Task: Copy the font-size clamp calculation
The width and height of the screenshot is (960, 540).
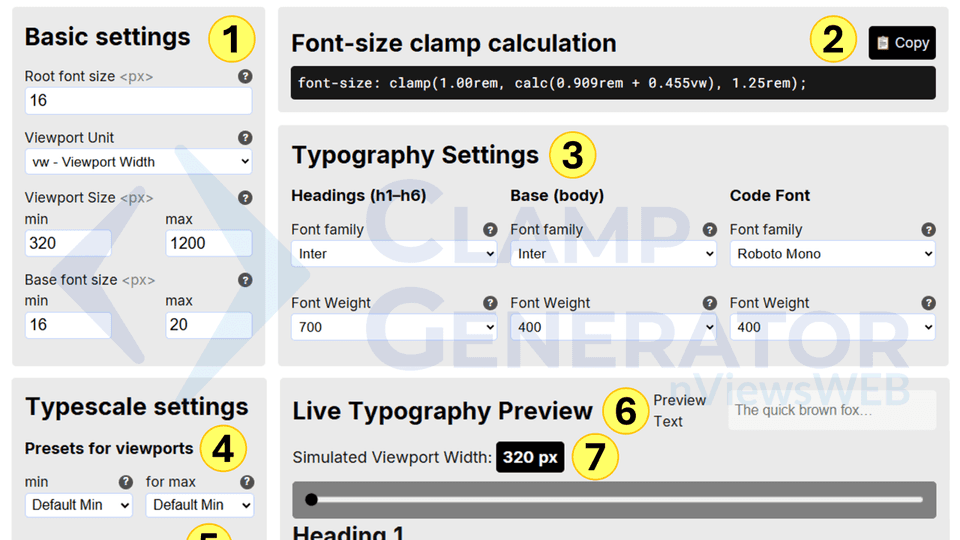Action: (x=902, y=43)
